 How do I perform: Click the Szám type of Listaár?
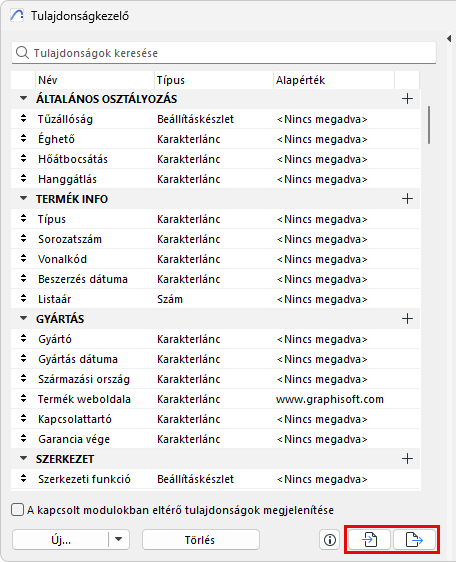click(170, 299)
